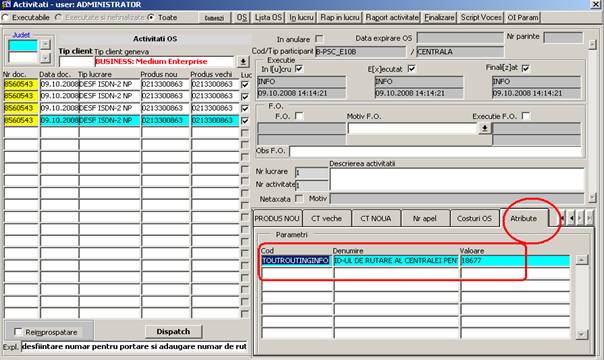
Task: Toggle Luc checkbox in the cyan highlighted row
Action: [245, 121]
